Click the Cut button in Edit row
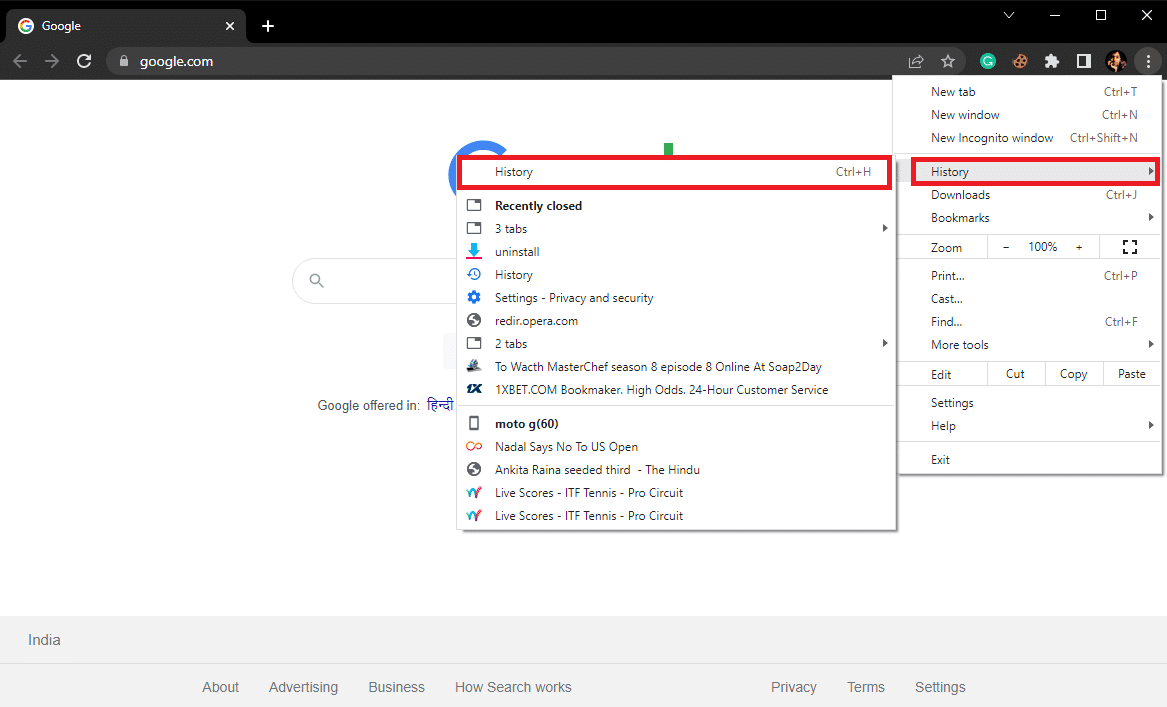 coord(1015,374)
